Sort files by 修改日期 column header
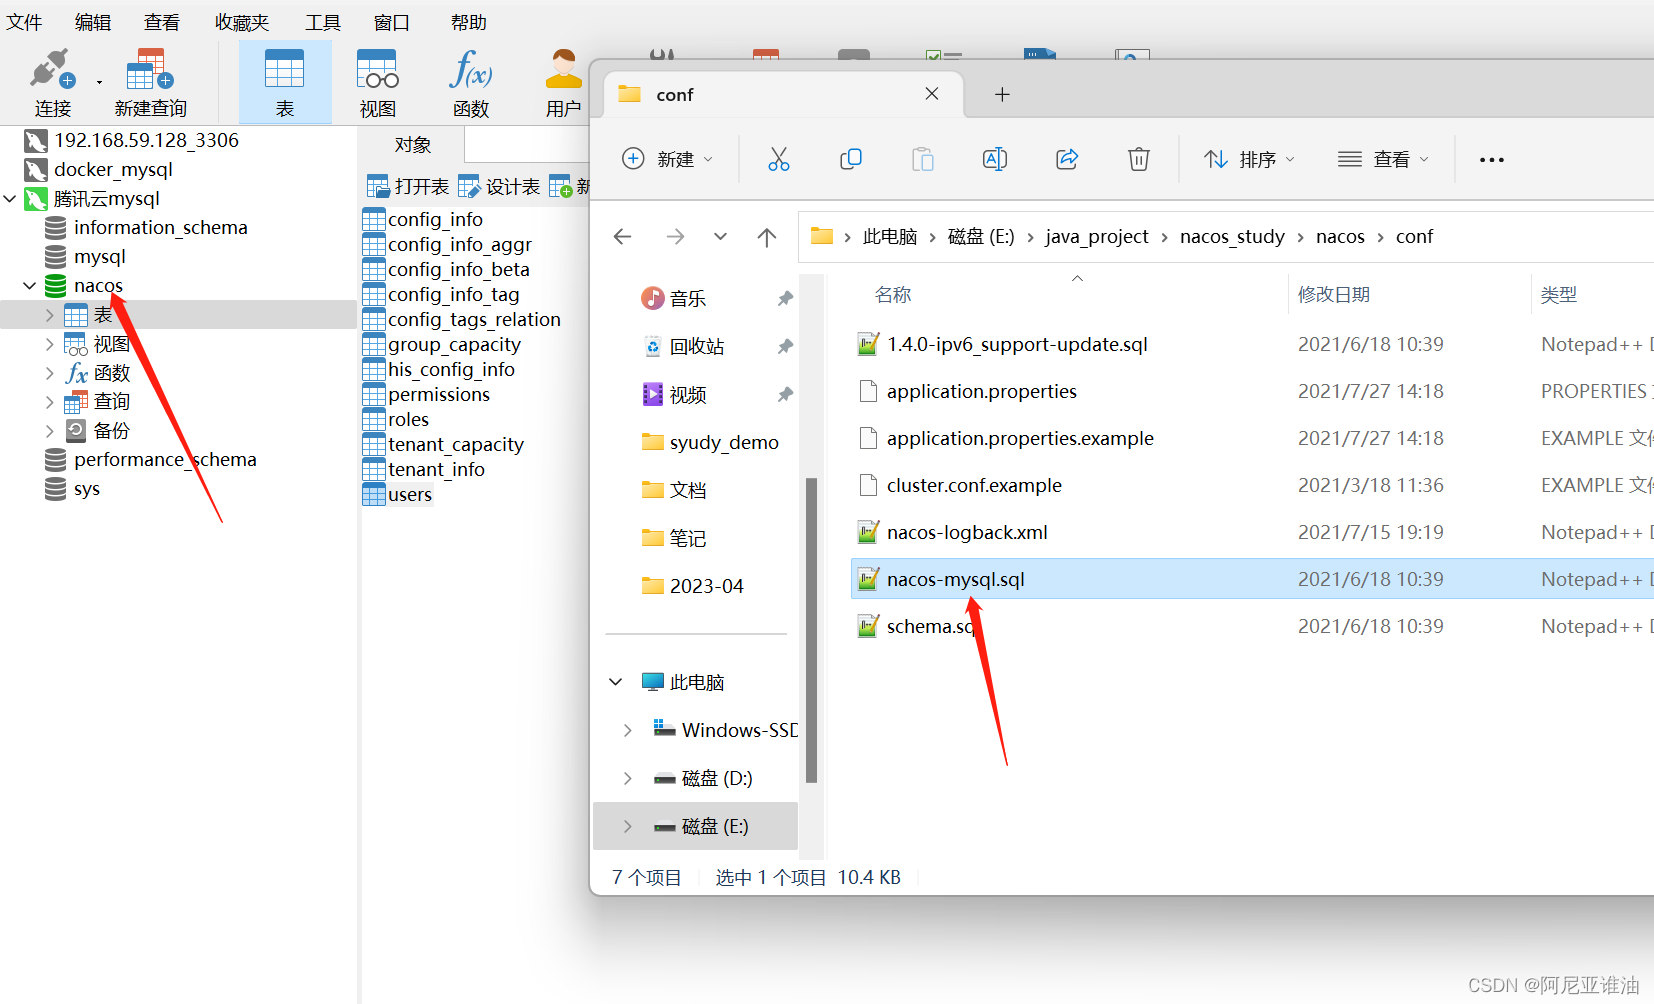Image resolution: width=1654 pixels, height=1004 pixels. [1334, 294]
